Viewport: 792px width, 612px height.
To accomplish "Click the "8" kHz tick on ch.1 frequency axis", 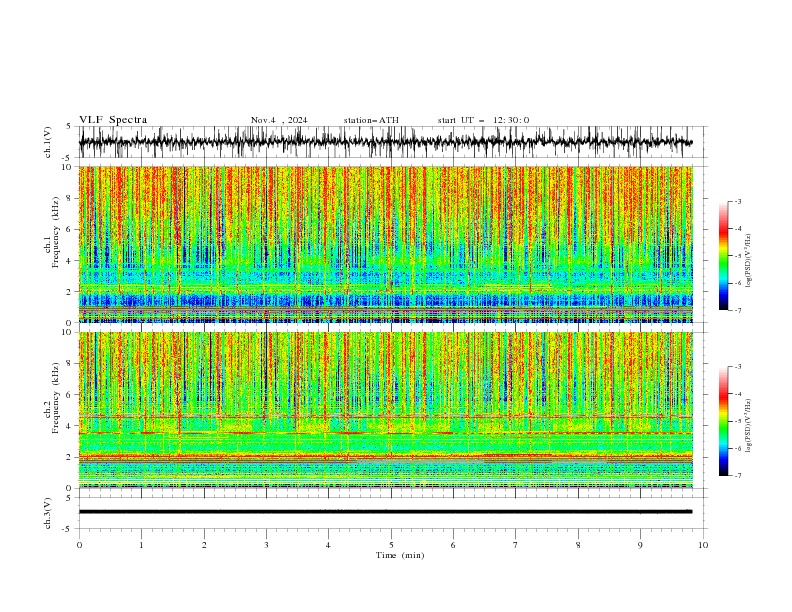I will [70, 198].
